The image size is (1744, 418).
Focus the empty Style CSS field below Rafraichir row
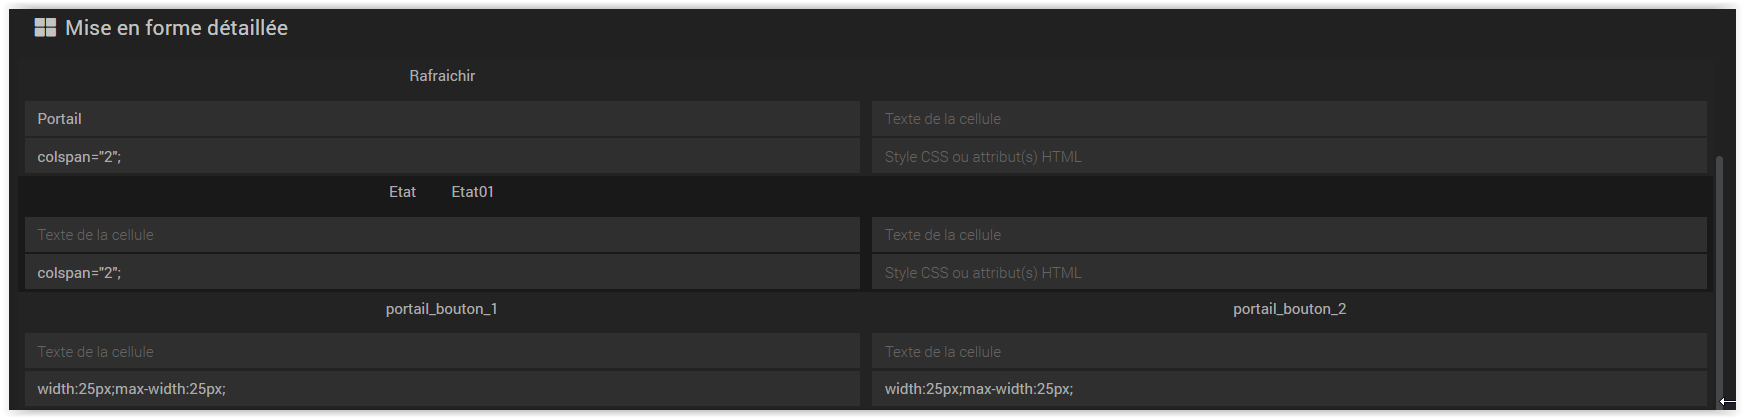1289,157
